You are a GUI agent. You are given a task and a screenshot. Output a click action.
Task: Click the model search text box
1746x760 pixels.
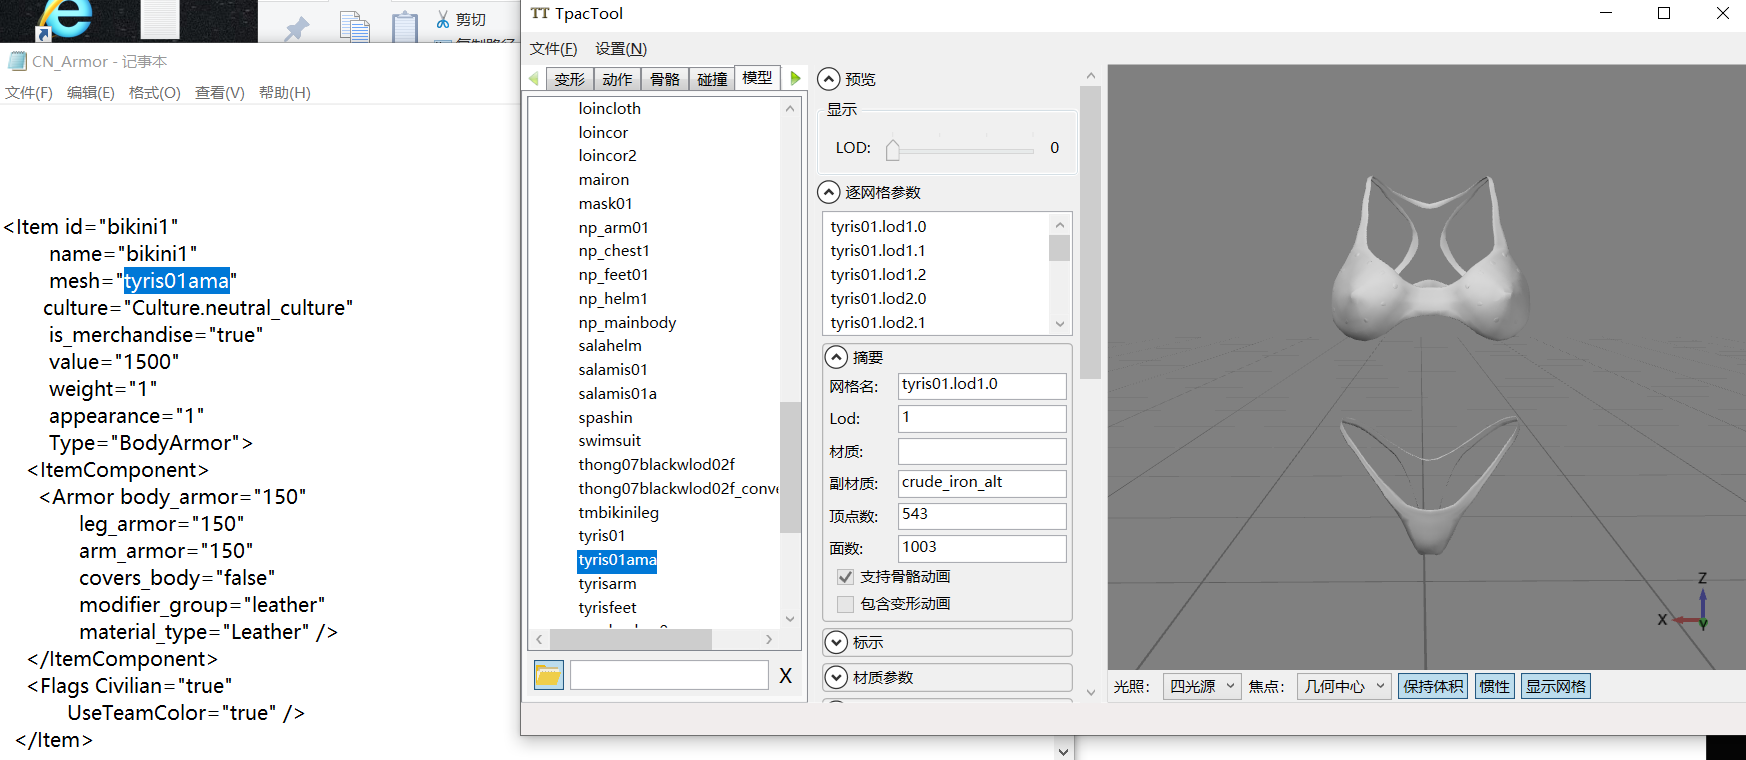click(669, 675)
